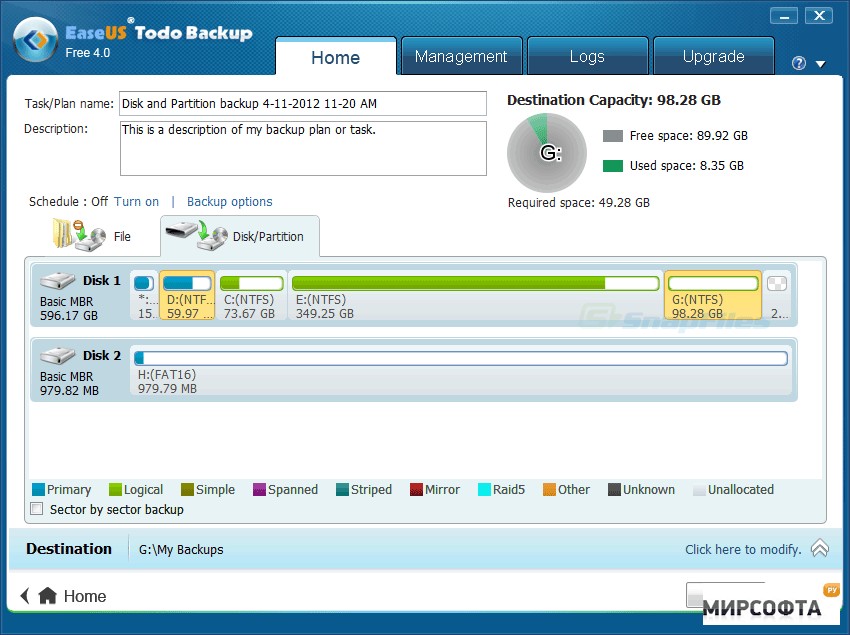Click the Disk/Partition drive icon
Viewport: 850px width, 635px height.
197,235
